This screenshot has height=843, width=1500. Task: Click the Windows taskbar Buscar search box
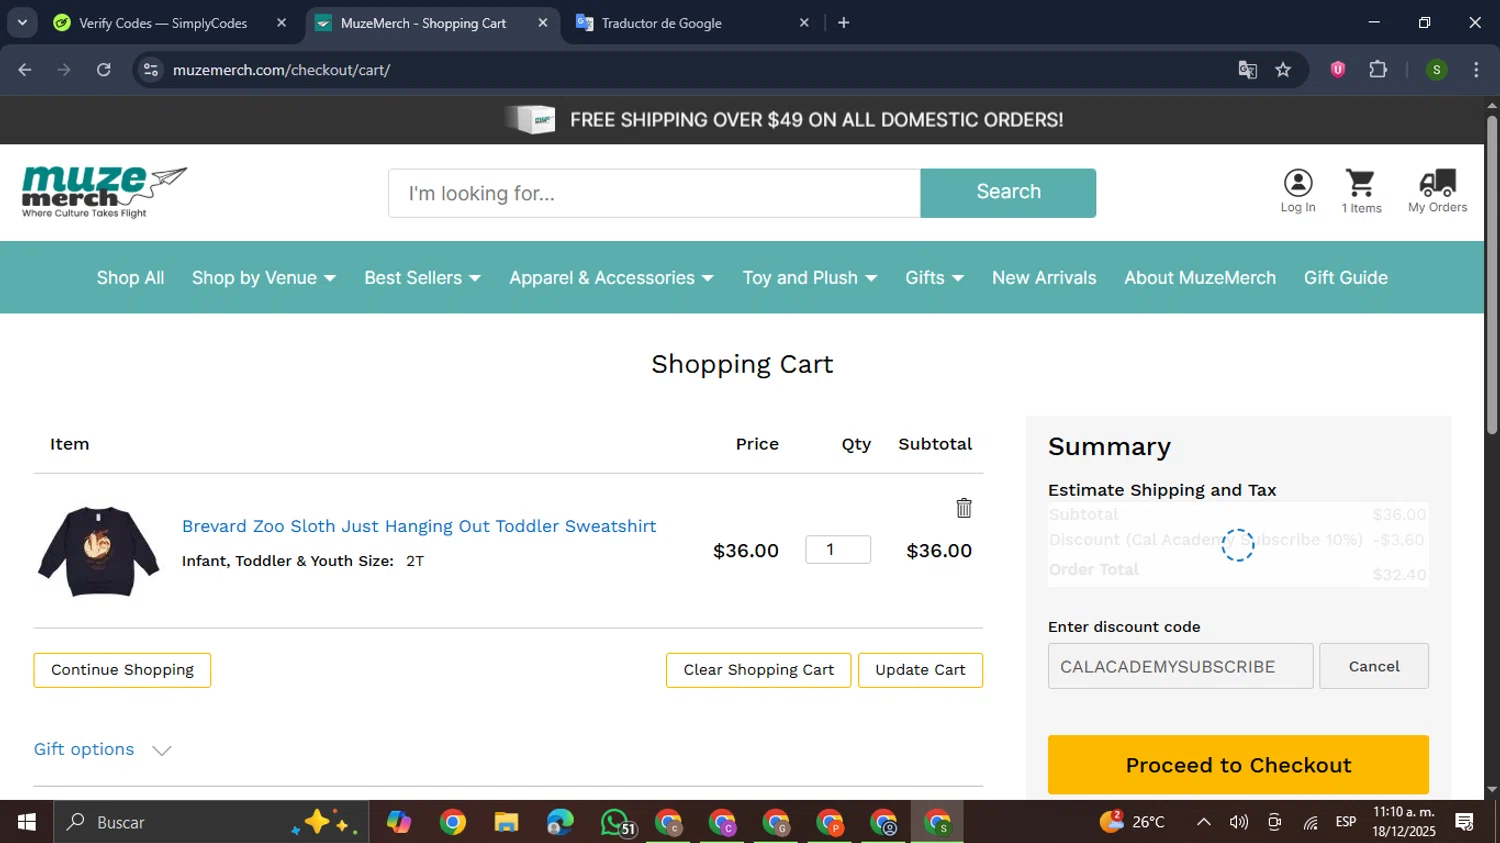pyautogui.click(x=211, y=822)
